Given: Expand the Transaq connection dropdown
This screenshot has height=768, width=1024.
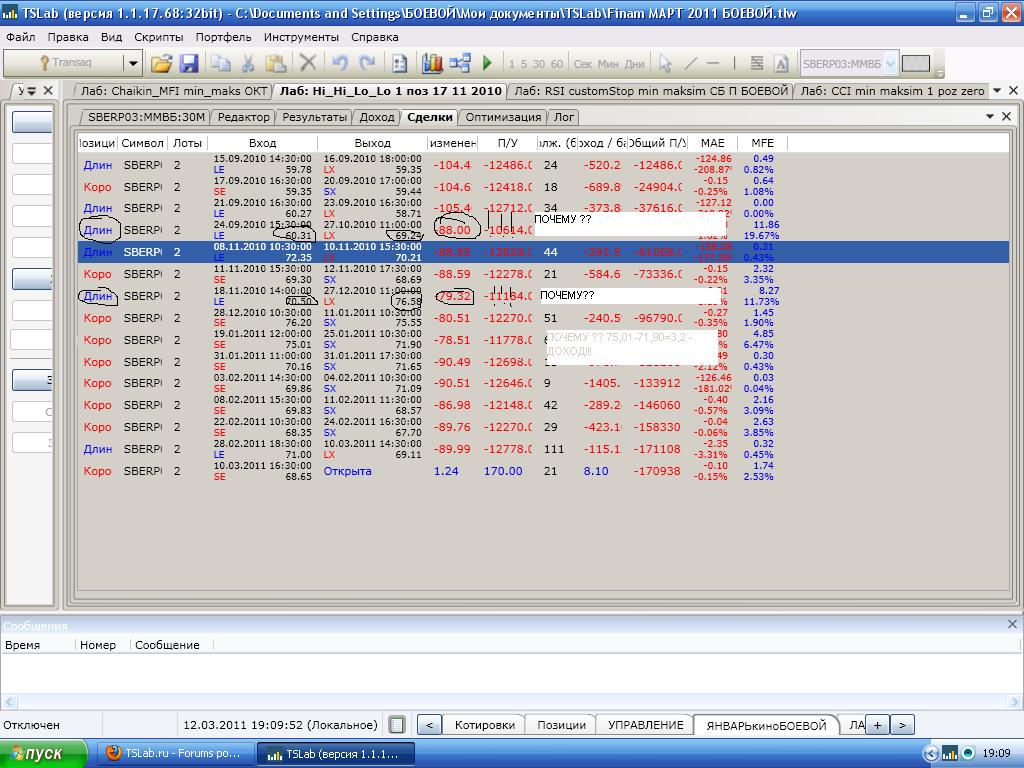Looking at the screenshot, I should point(132,63).
